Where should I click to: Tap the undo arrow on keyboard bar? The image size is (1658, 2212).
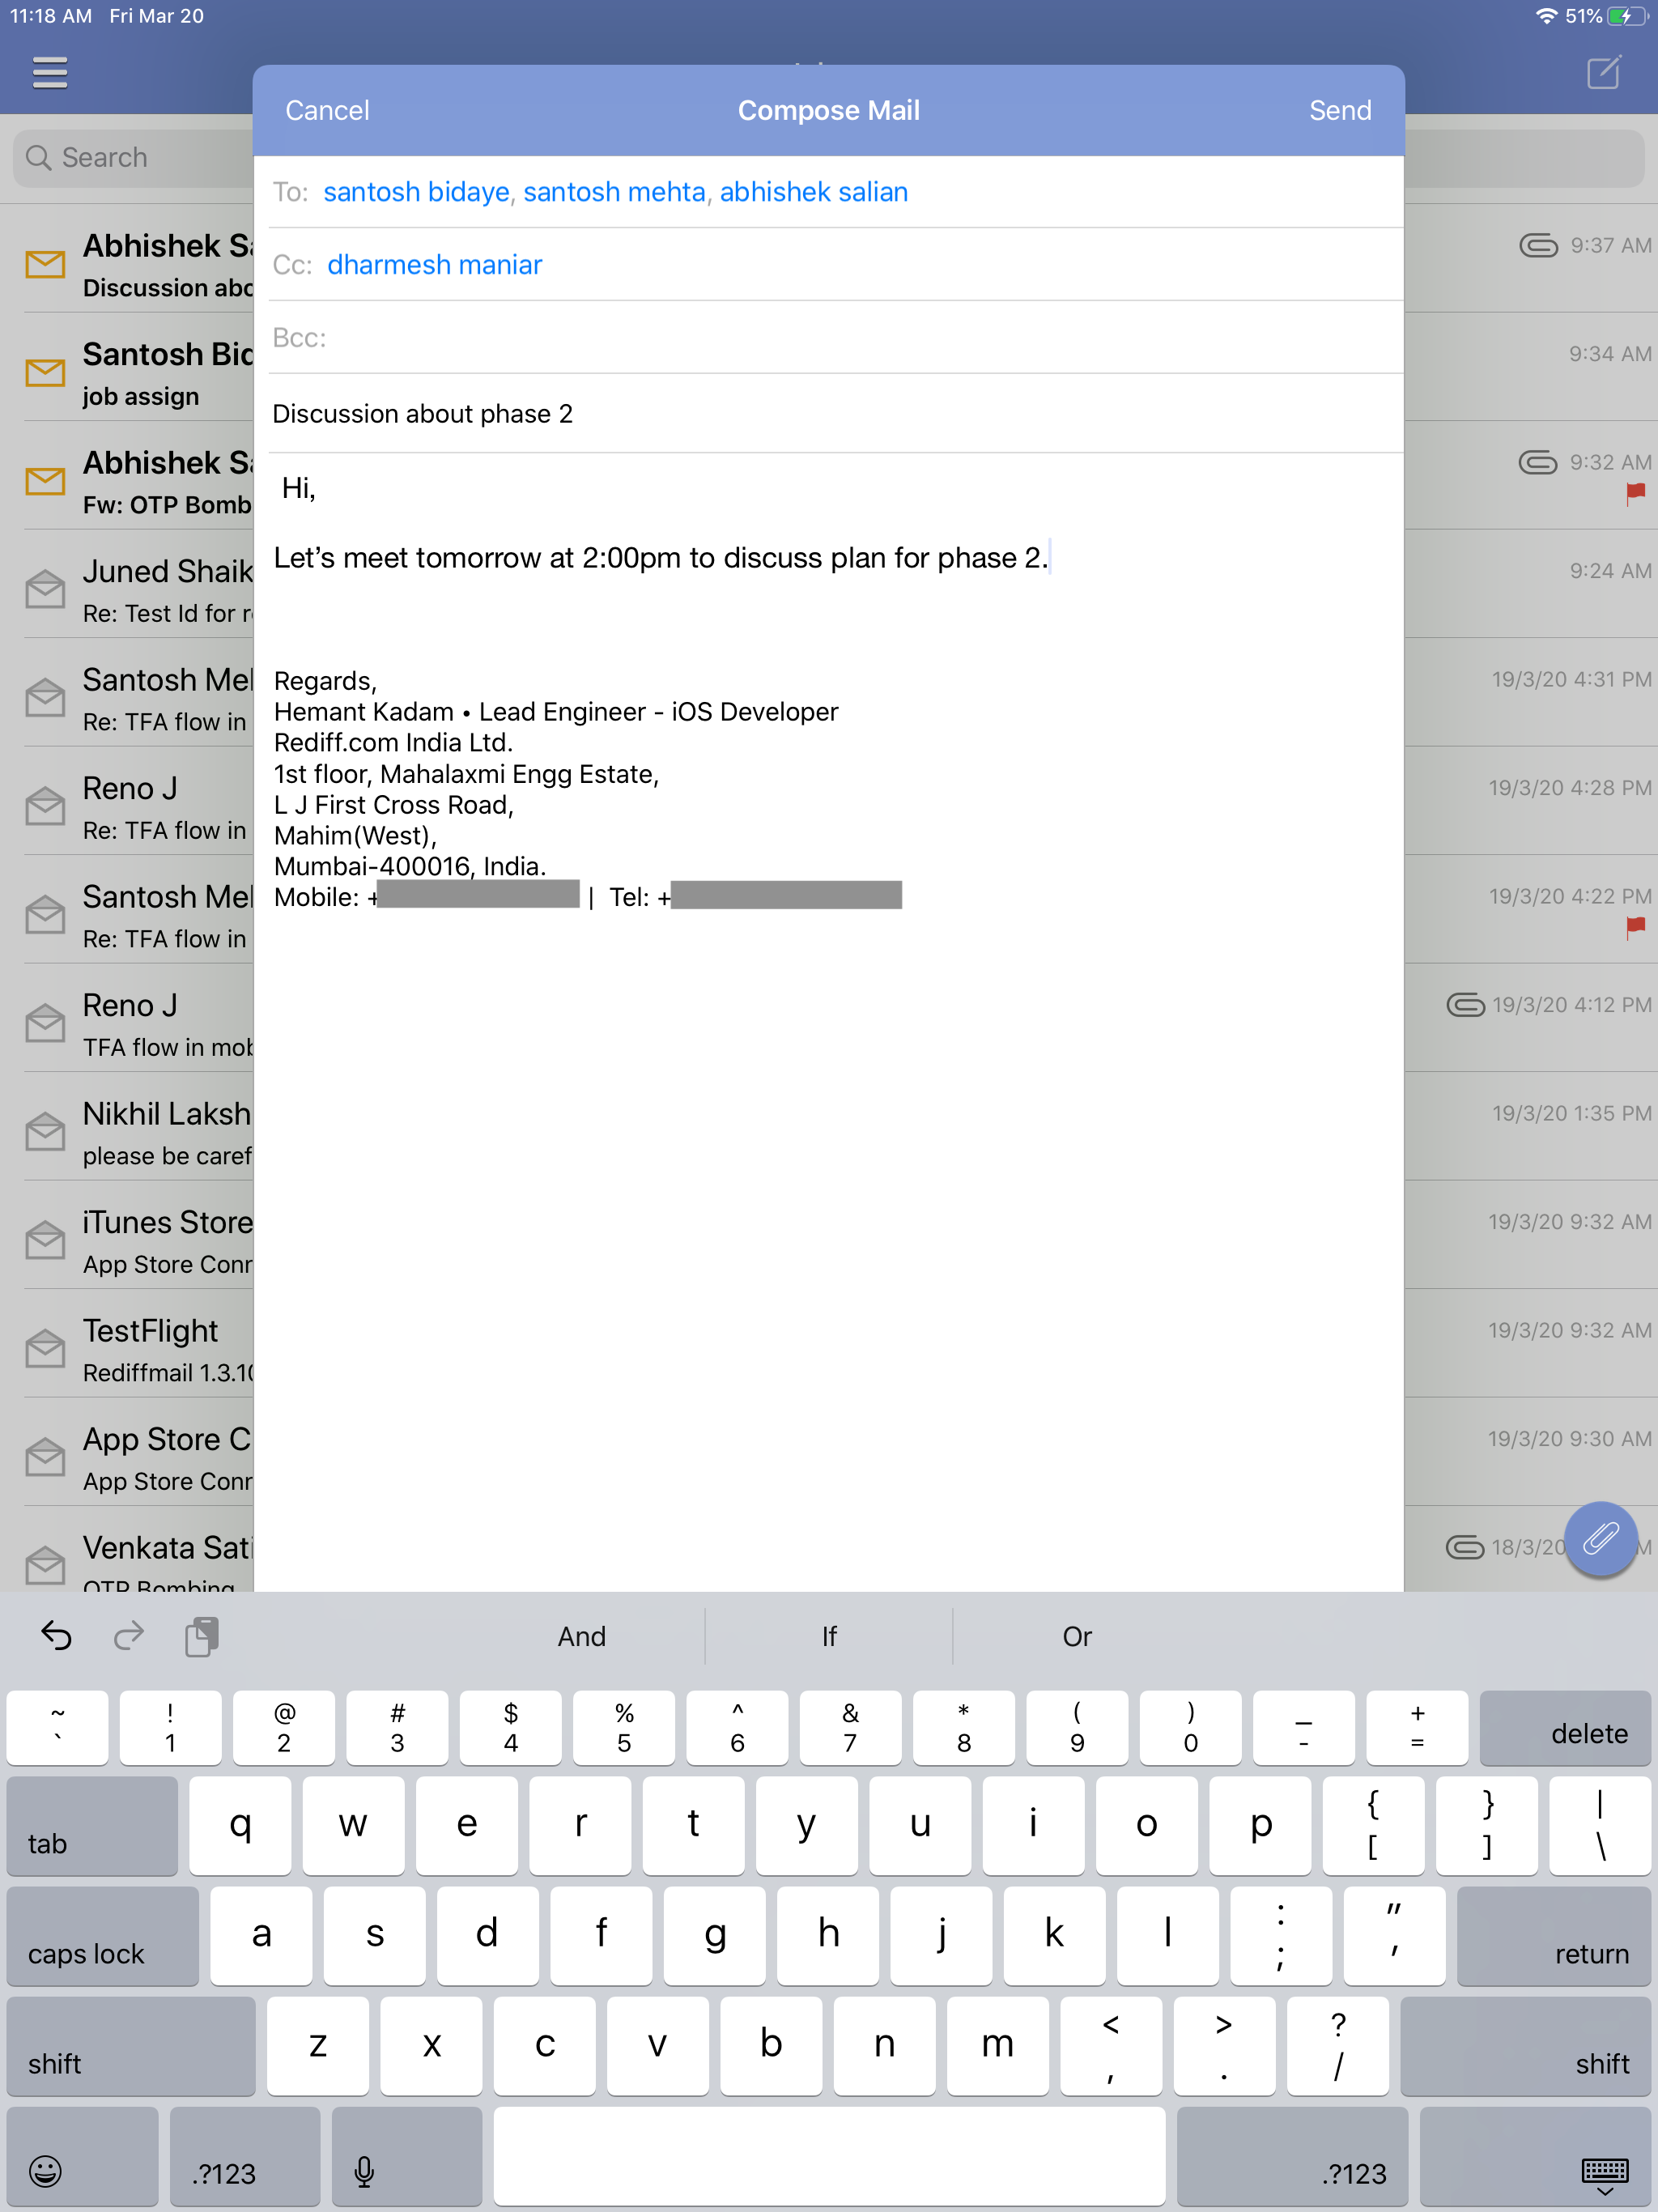click(56, 1636)
